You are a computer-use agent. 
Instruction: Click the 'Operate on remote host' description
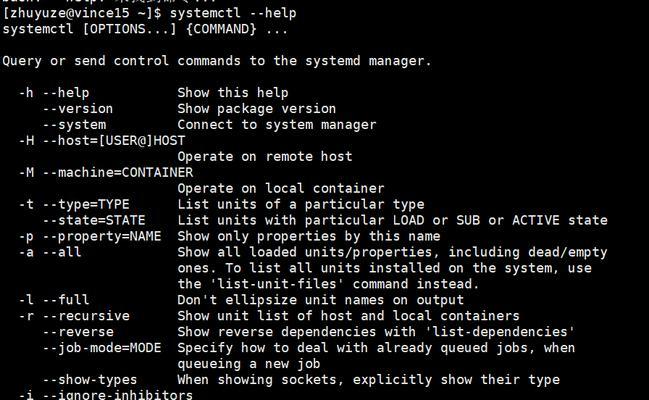[x=265, y=157]
